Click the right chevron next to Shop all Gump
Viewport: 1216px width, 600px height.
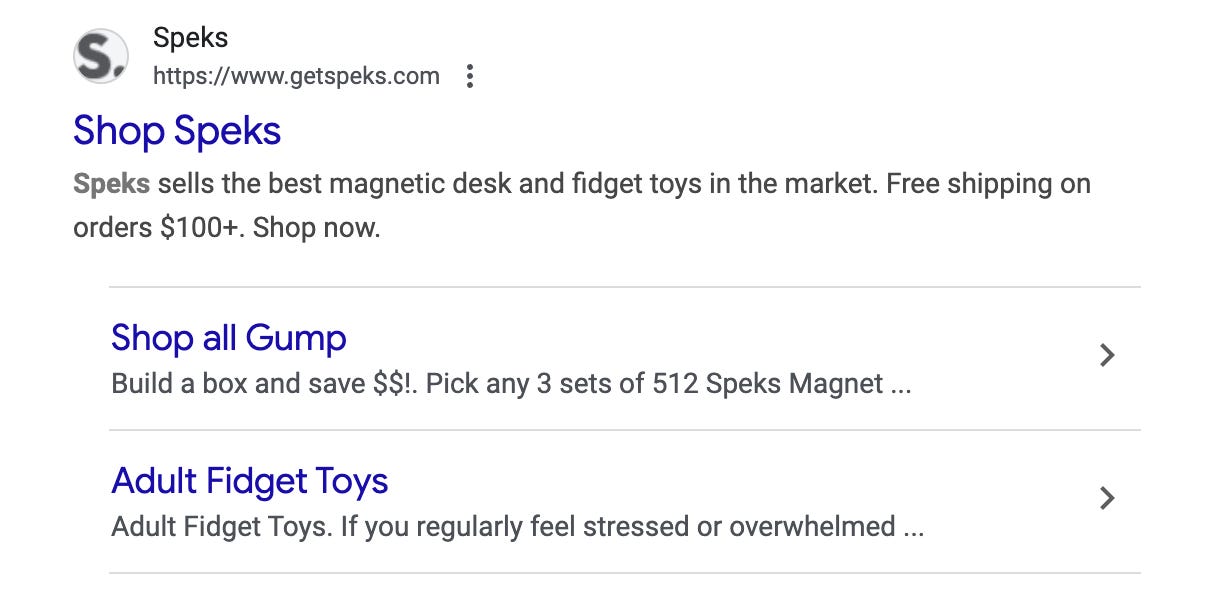click(x=1106, y=355)
